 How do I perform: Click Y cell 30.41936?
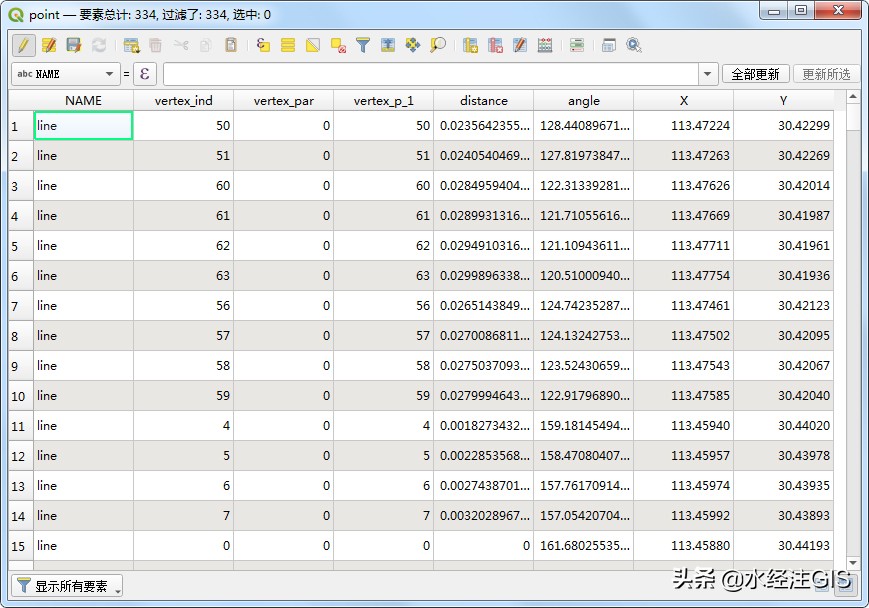click(x=783, y=275)
